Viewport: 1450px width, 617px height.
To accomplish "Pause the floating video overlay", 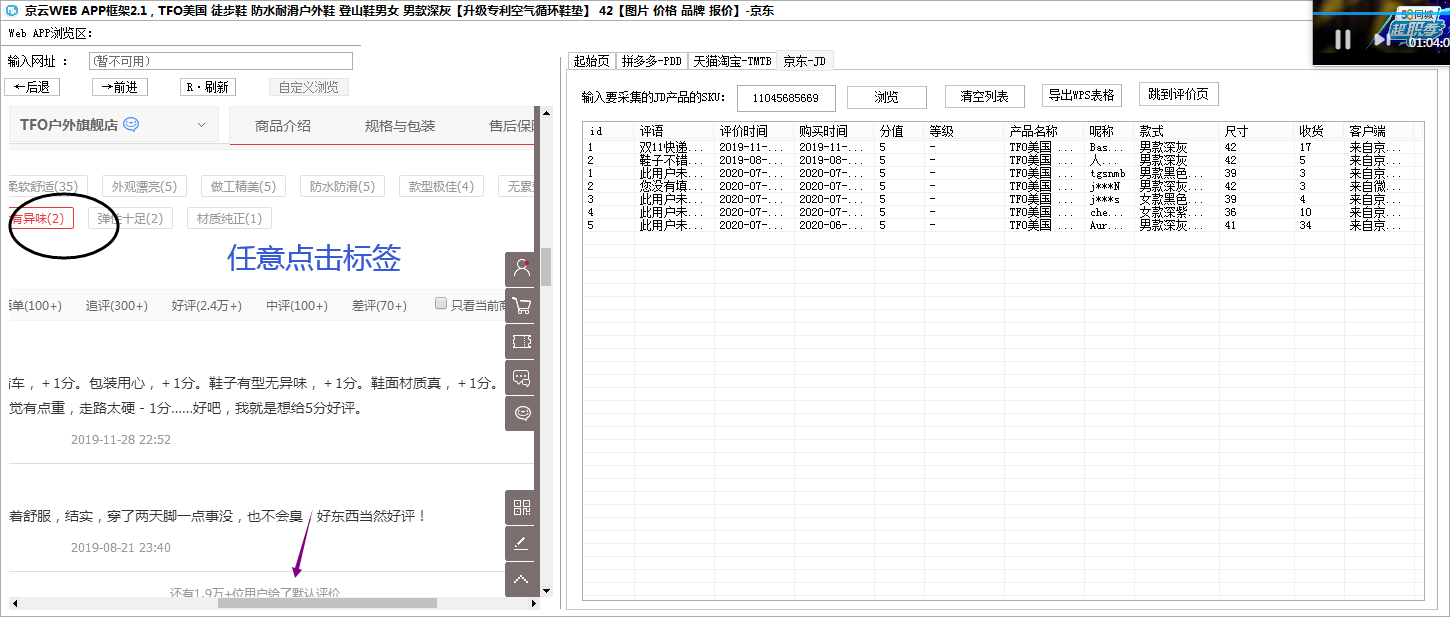I will (1343, 39).
